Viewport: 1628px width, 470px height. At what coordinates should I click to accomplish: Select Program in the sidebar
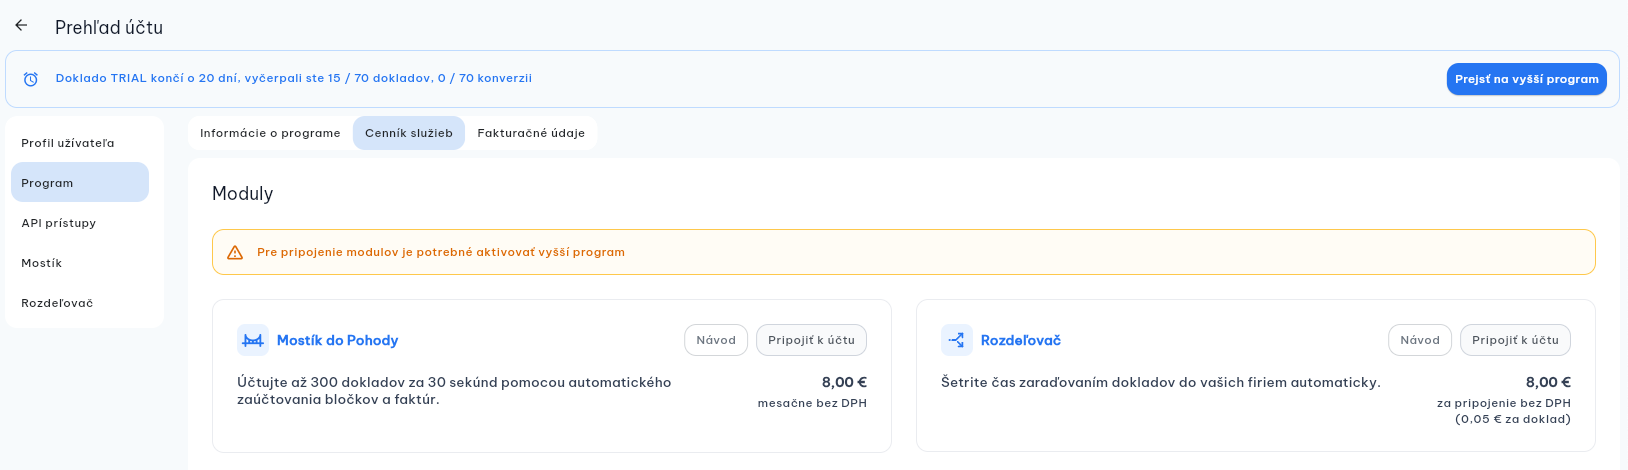80,182
